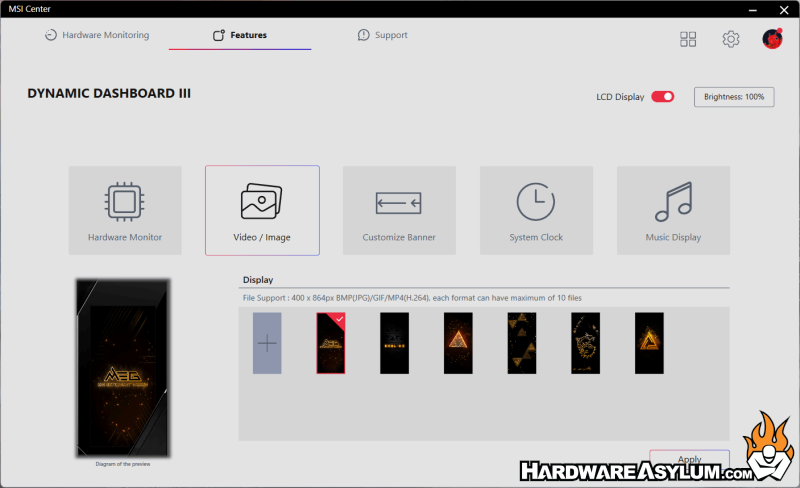The width and height of the screenshot is (800, 488).
Task: Click the Dynamic Dashboard III heading
Action: (109, 93)
